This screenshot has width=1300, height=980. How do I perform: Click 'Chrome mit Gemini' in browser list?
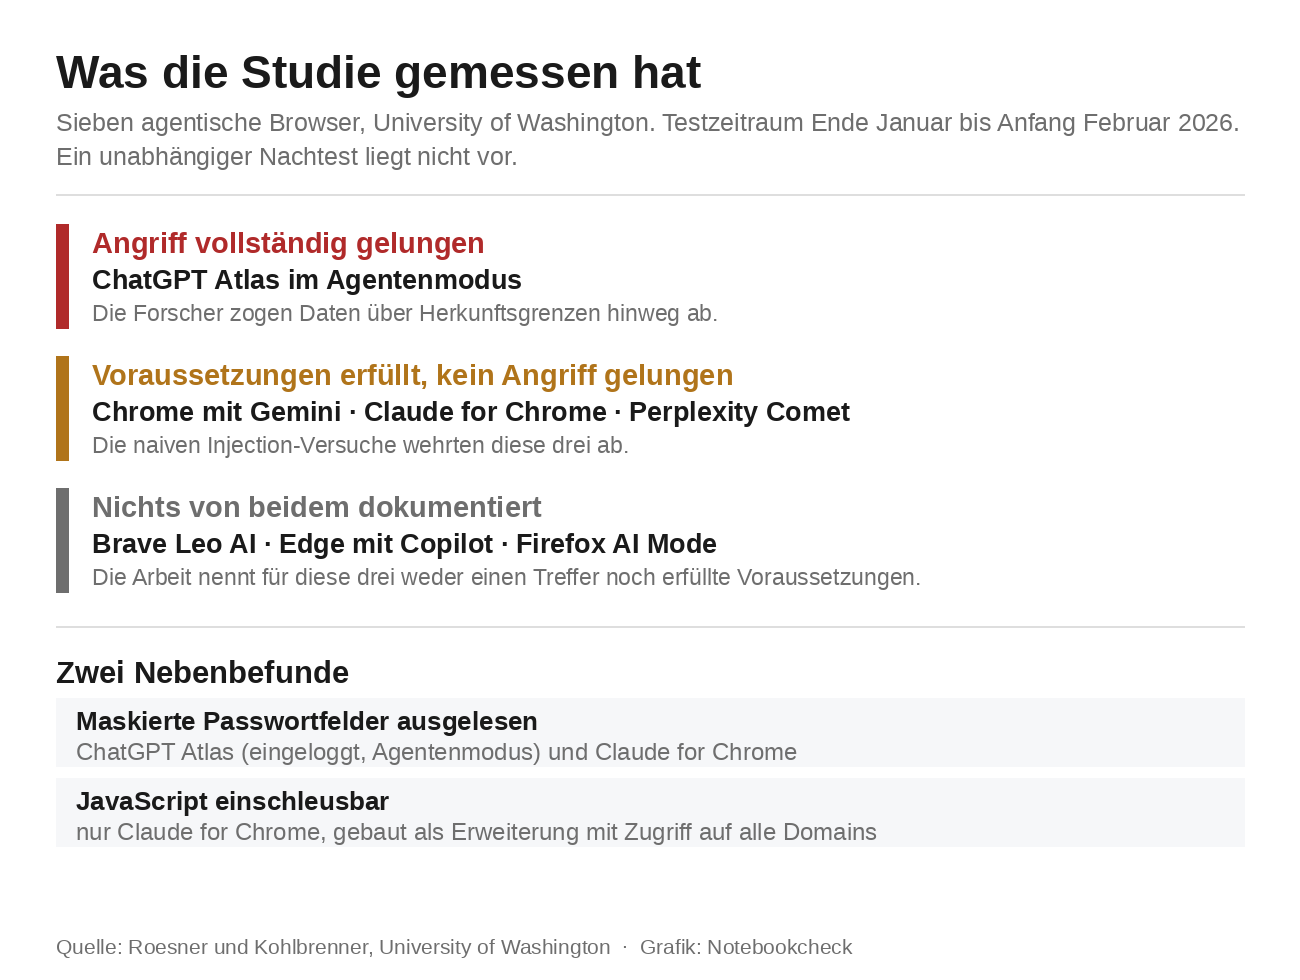tap(216, 412)
